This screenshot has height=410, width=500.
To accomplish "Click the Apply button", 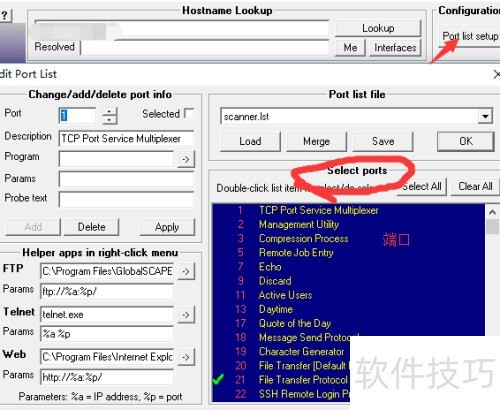I will (x=167, y=227).
